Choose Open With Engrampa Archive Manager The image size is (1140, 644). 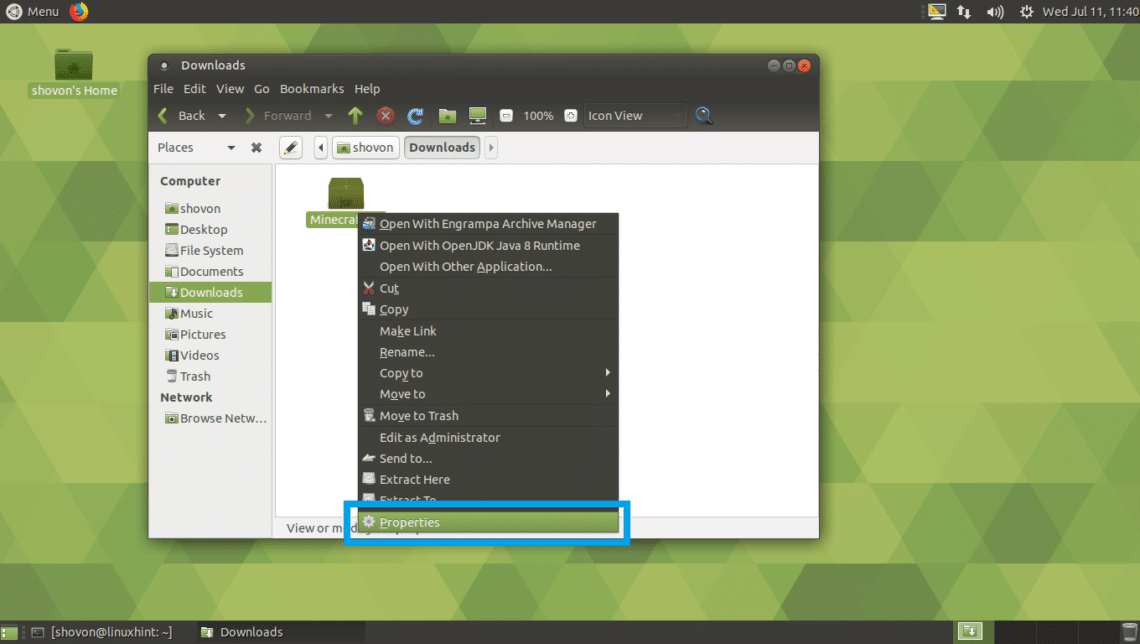488,224
